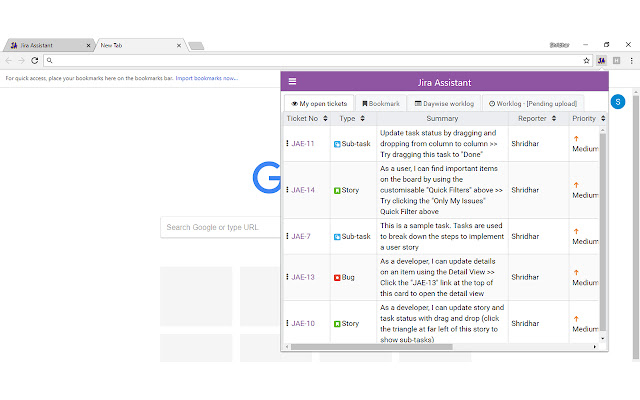Image resolution: width=640 pixels, height=400 pixels.
Task: Sort by Reporter column
Action: [554, 118]
